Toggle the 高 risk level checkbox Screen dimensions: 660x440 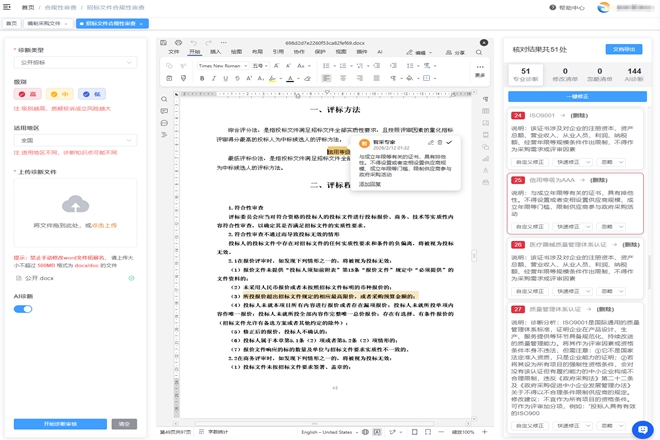pos(27,94)
